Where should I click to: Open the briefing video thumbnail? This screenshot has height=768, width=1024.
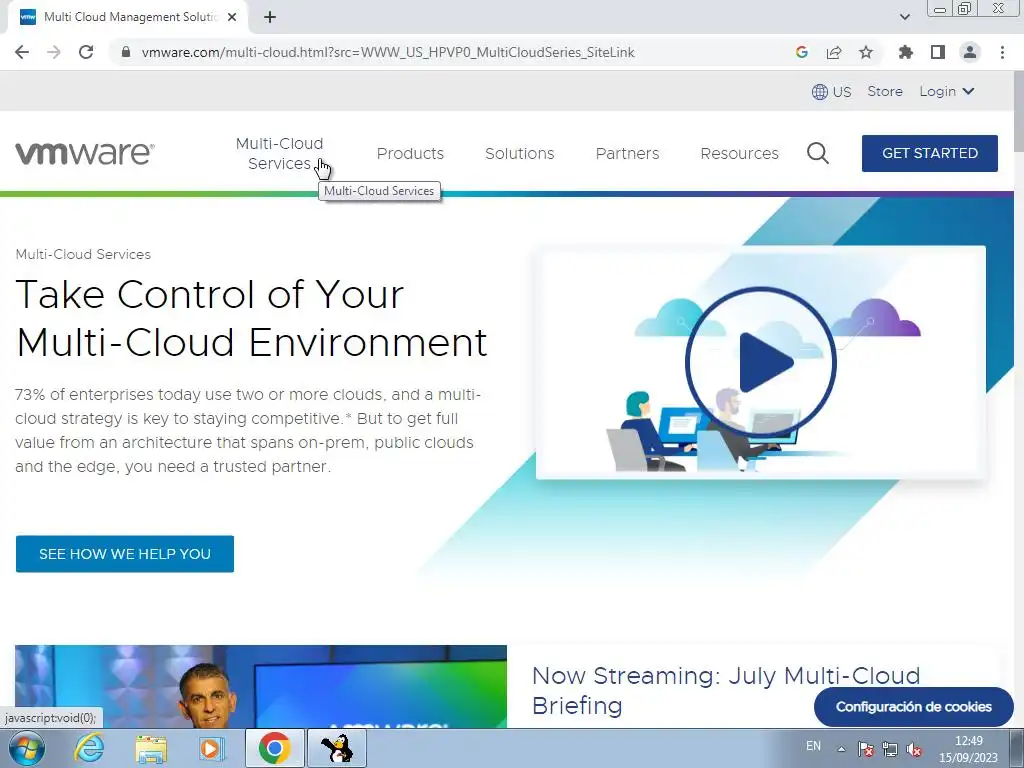(x=261, y=686)
